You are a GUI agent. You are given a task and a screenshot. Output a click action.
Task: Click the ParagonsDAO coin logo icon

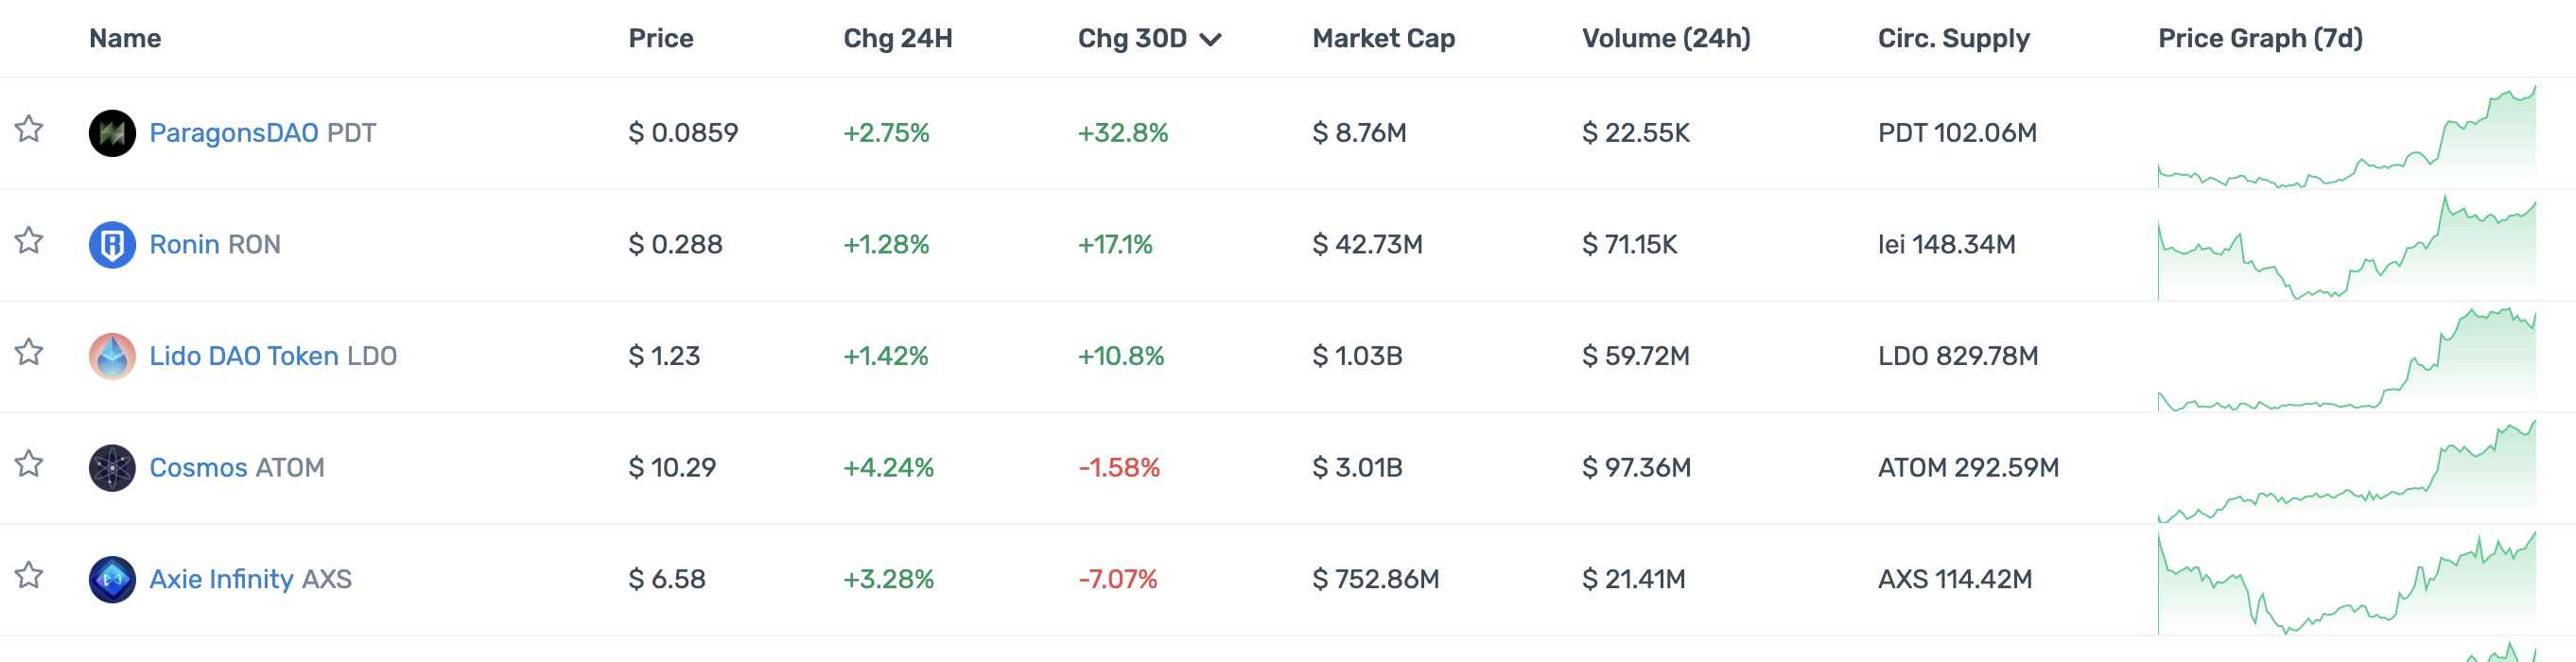point(112,133)
